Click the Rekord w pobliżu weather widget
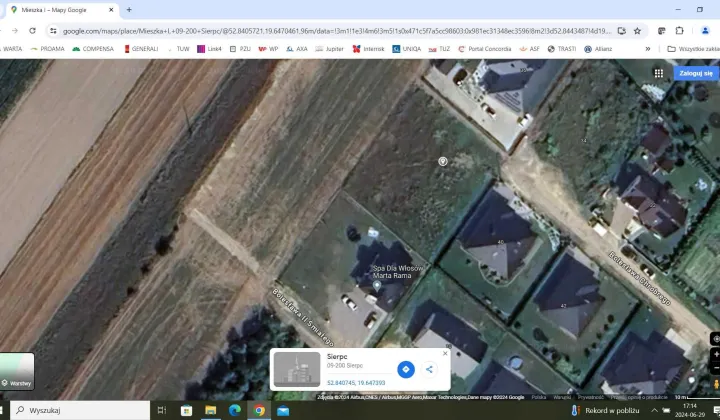Viewport: 720px width, 420px height. [x=606, y=410]
